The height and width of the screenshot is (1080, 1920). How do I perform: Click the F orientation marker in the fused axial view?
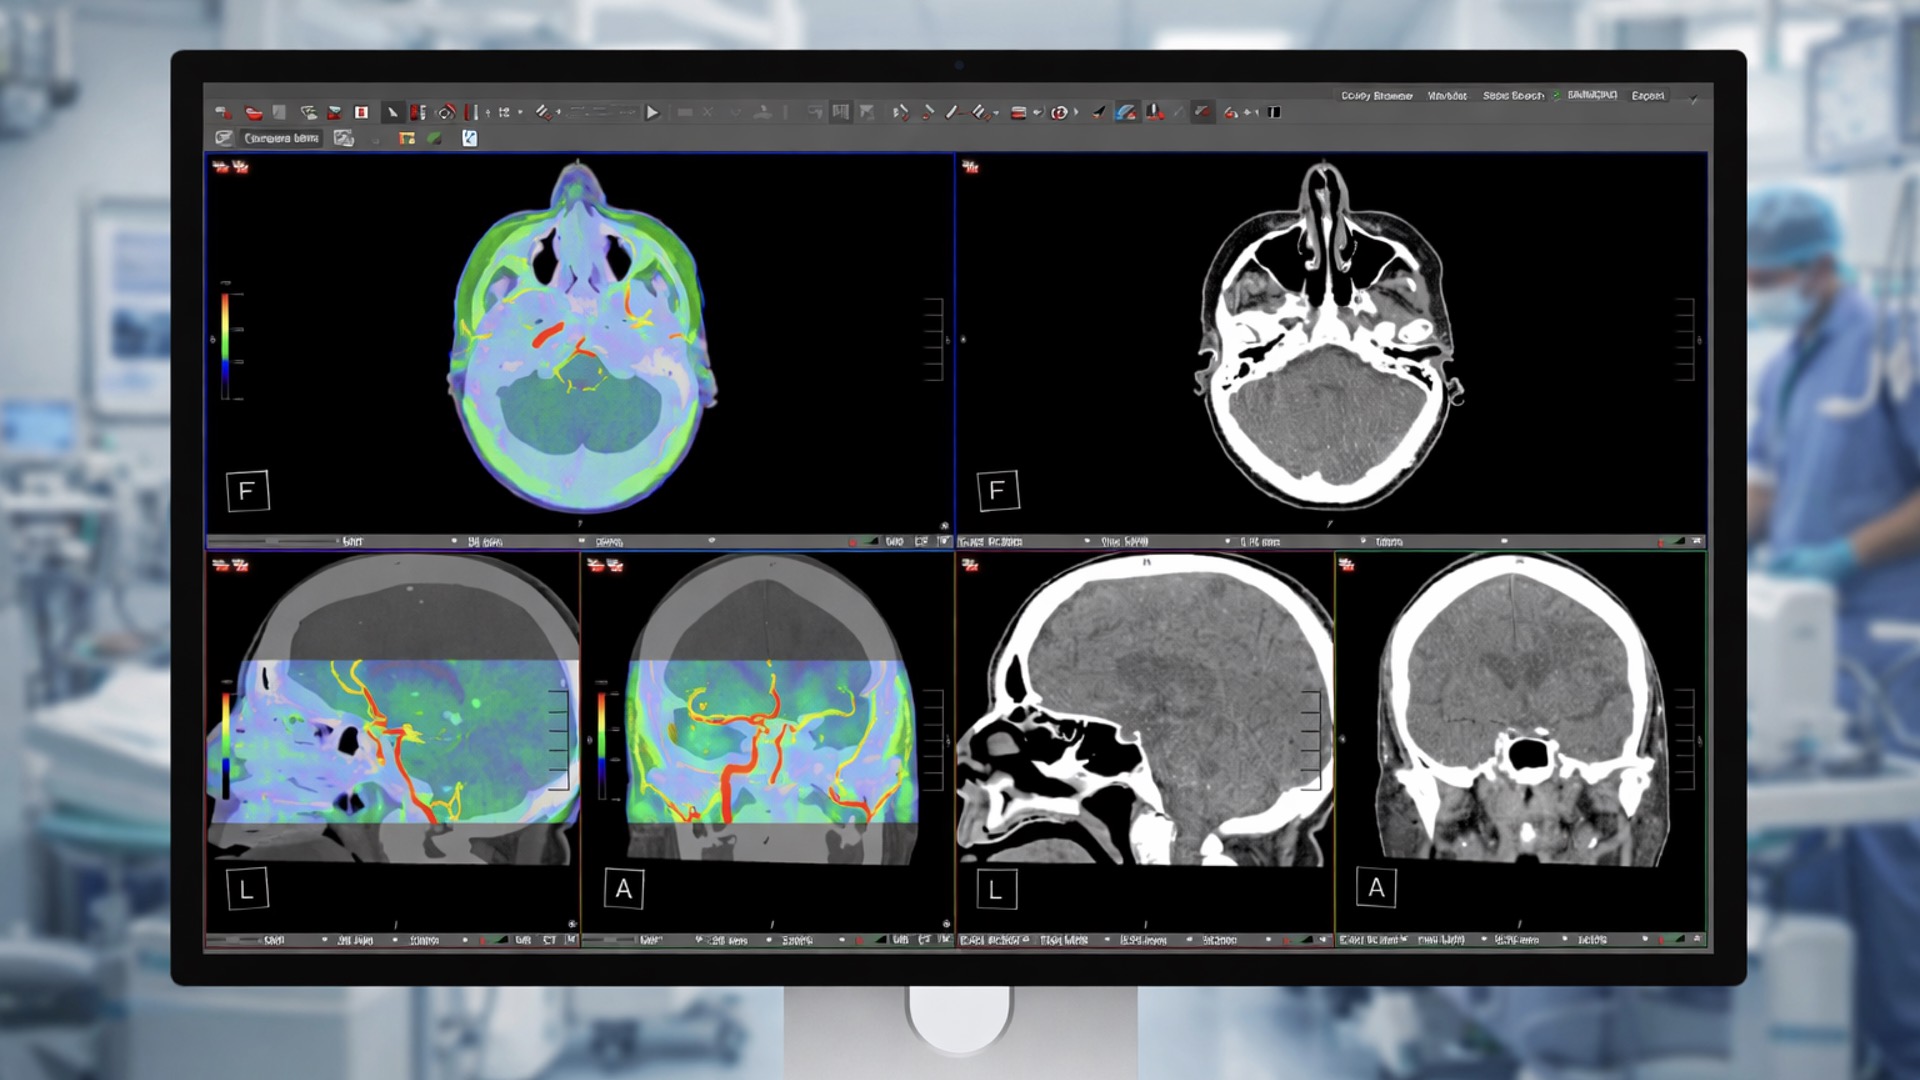247,490
